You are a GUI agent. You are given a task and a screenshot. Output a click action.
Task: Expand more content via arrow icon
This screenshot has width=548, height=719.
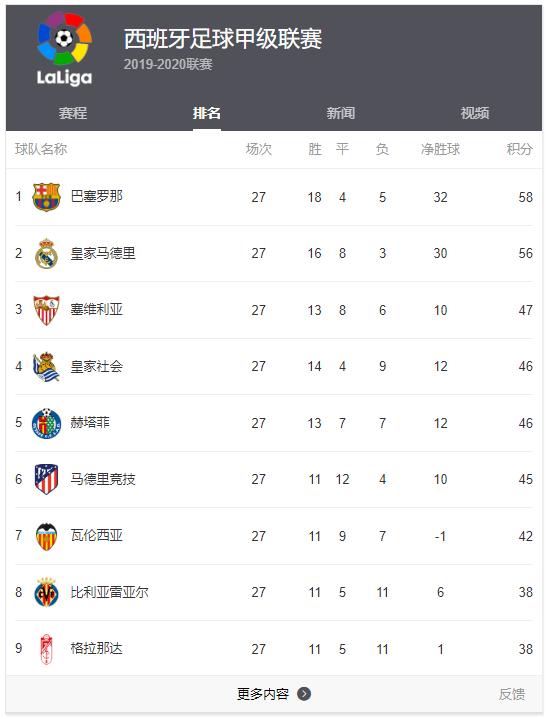tap(304, 694)
